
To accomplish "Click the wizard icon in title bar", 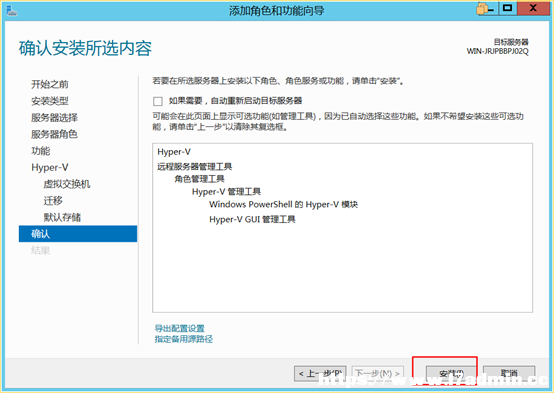I will (11, 10).
